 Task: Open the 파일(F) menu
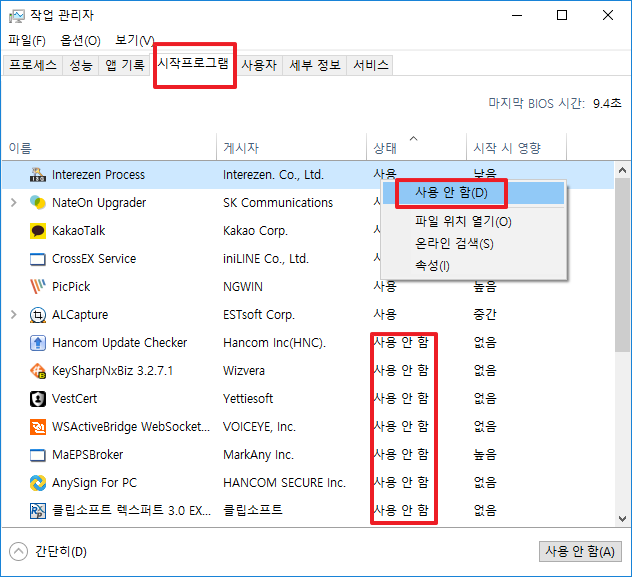[x=27, y=40]
